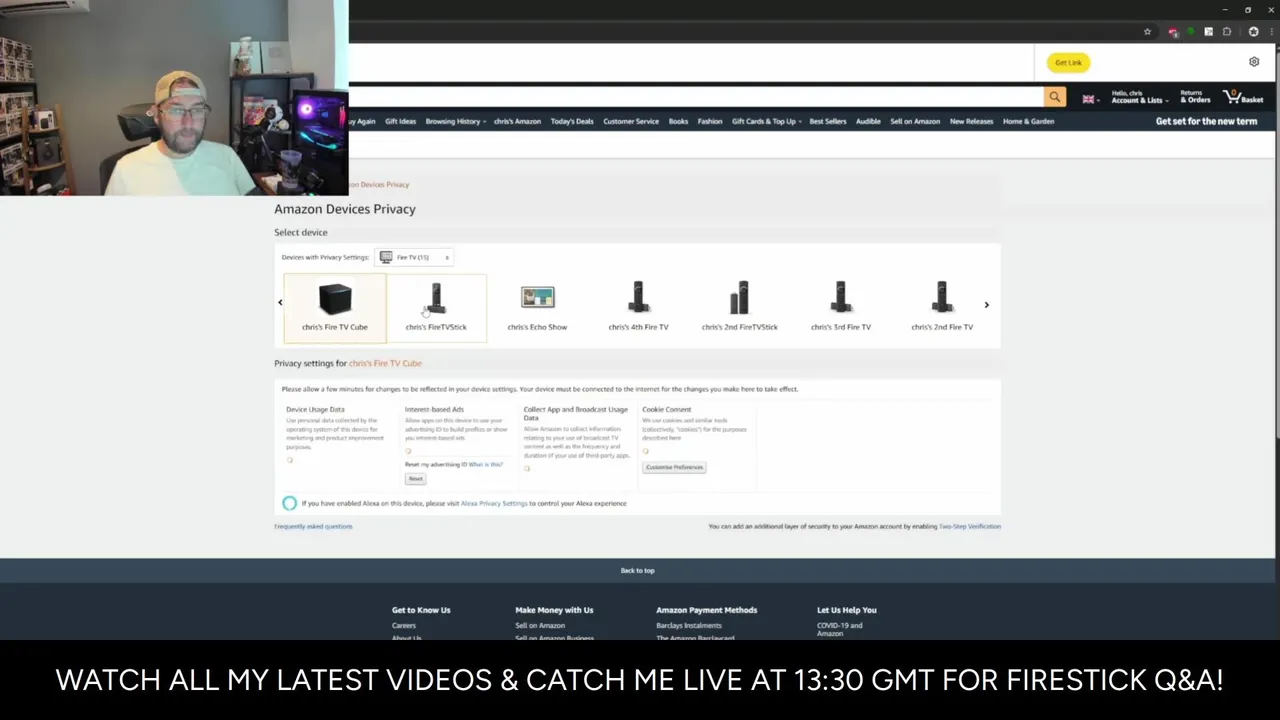Open the Amazon basket cart icon
The image size is (1280, 720).
[1243, 97]
